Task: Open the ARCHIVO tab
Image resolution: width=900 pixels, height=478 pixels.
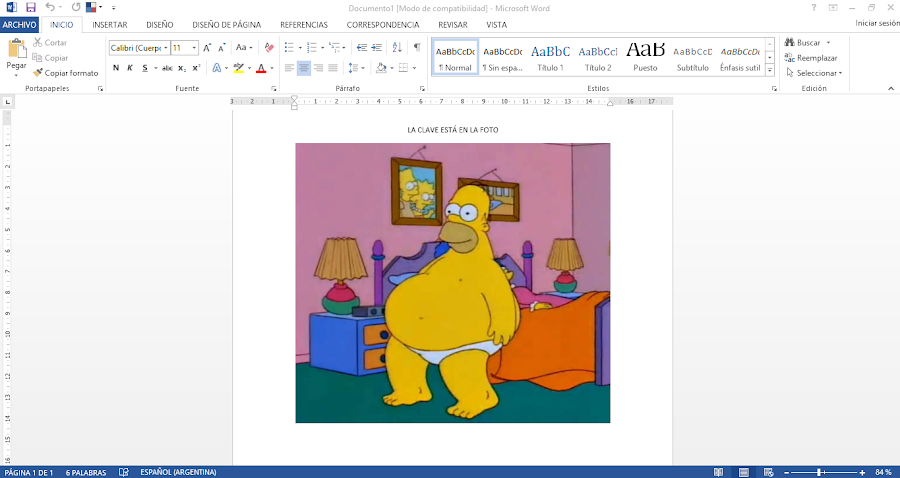Action: tap(20, 25)
